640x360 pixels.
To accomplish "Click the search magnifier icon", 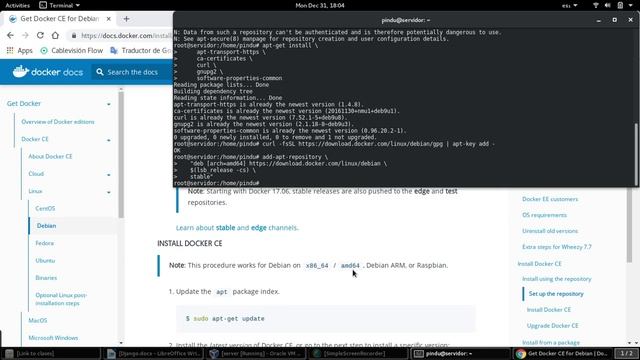I will tap(100, 72).
